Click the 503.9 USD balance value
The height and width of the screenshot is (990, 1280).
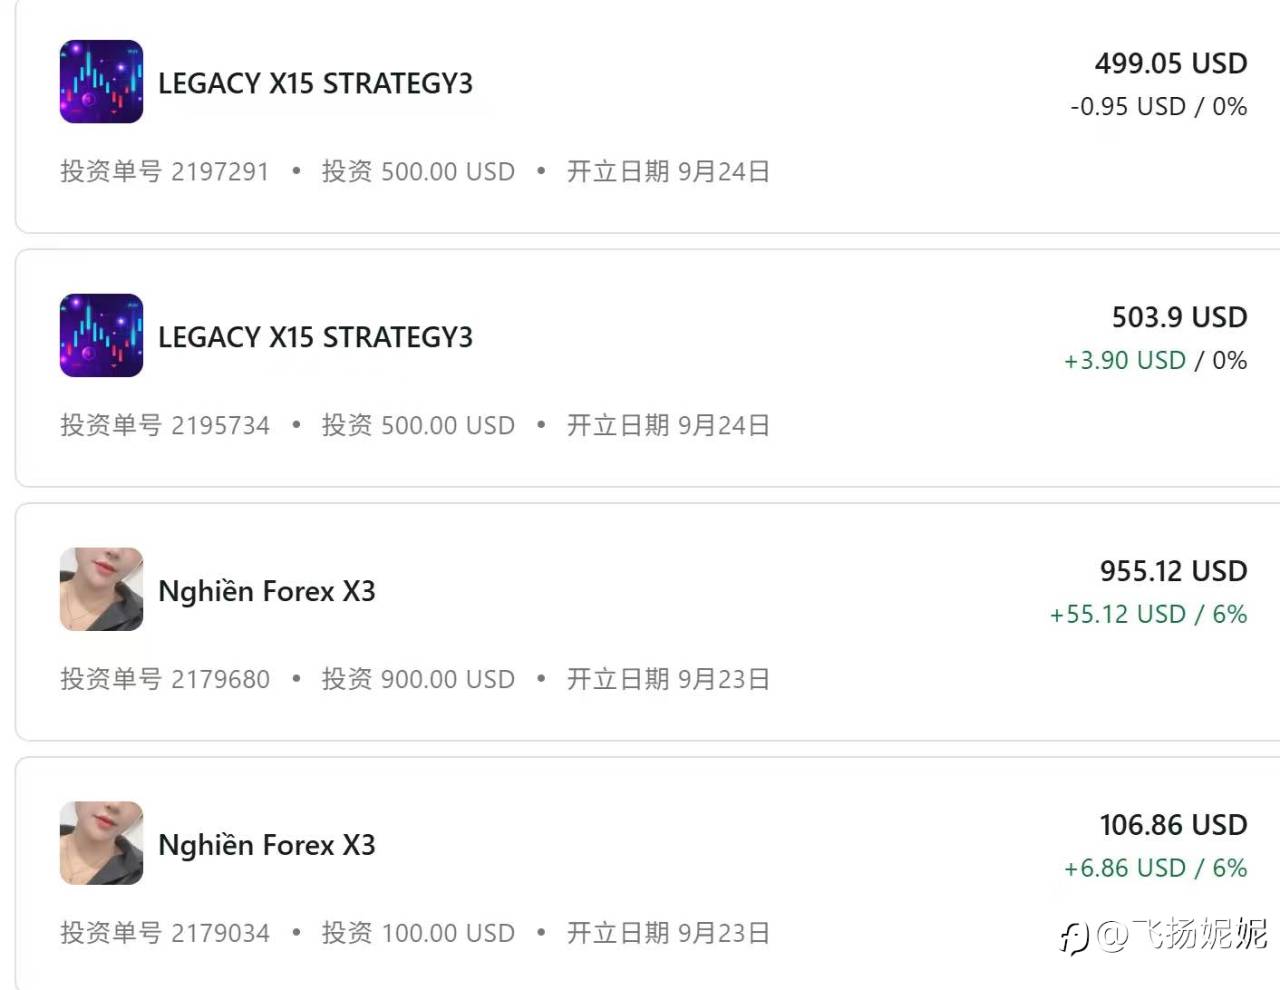(1179, 317)
